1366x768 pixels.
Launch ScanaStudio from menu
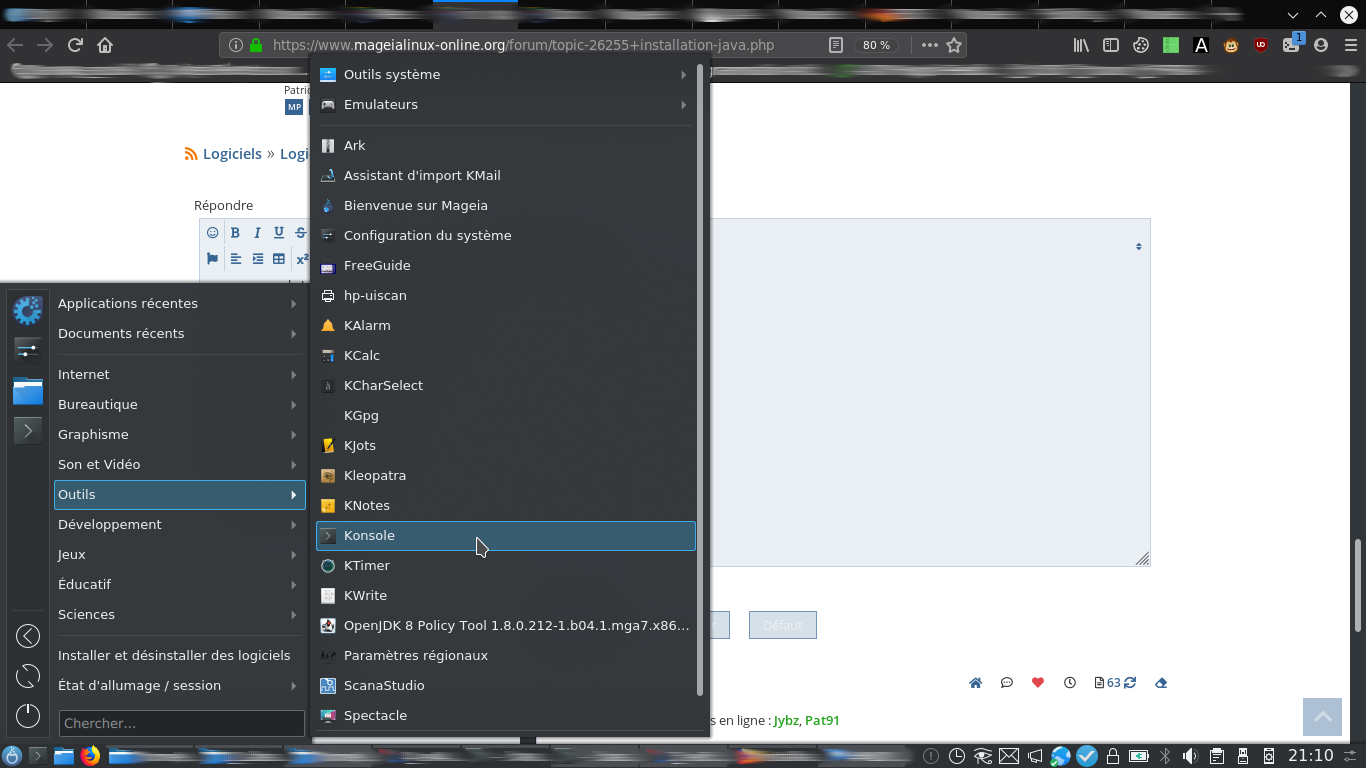[505, 685]
